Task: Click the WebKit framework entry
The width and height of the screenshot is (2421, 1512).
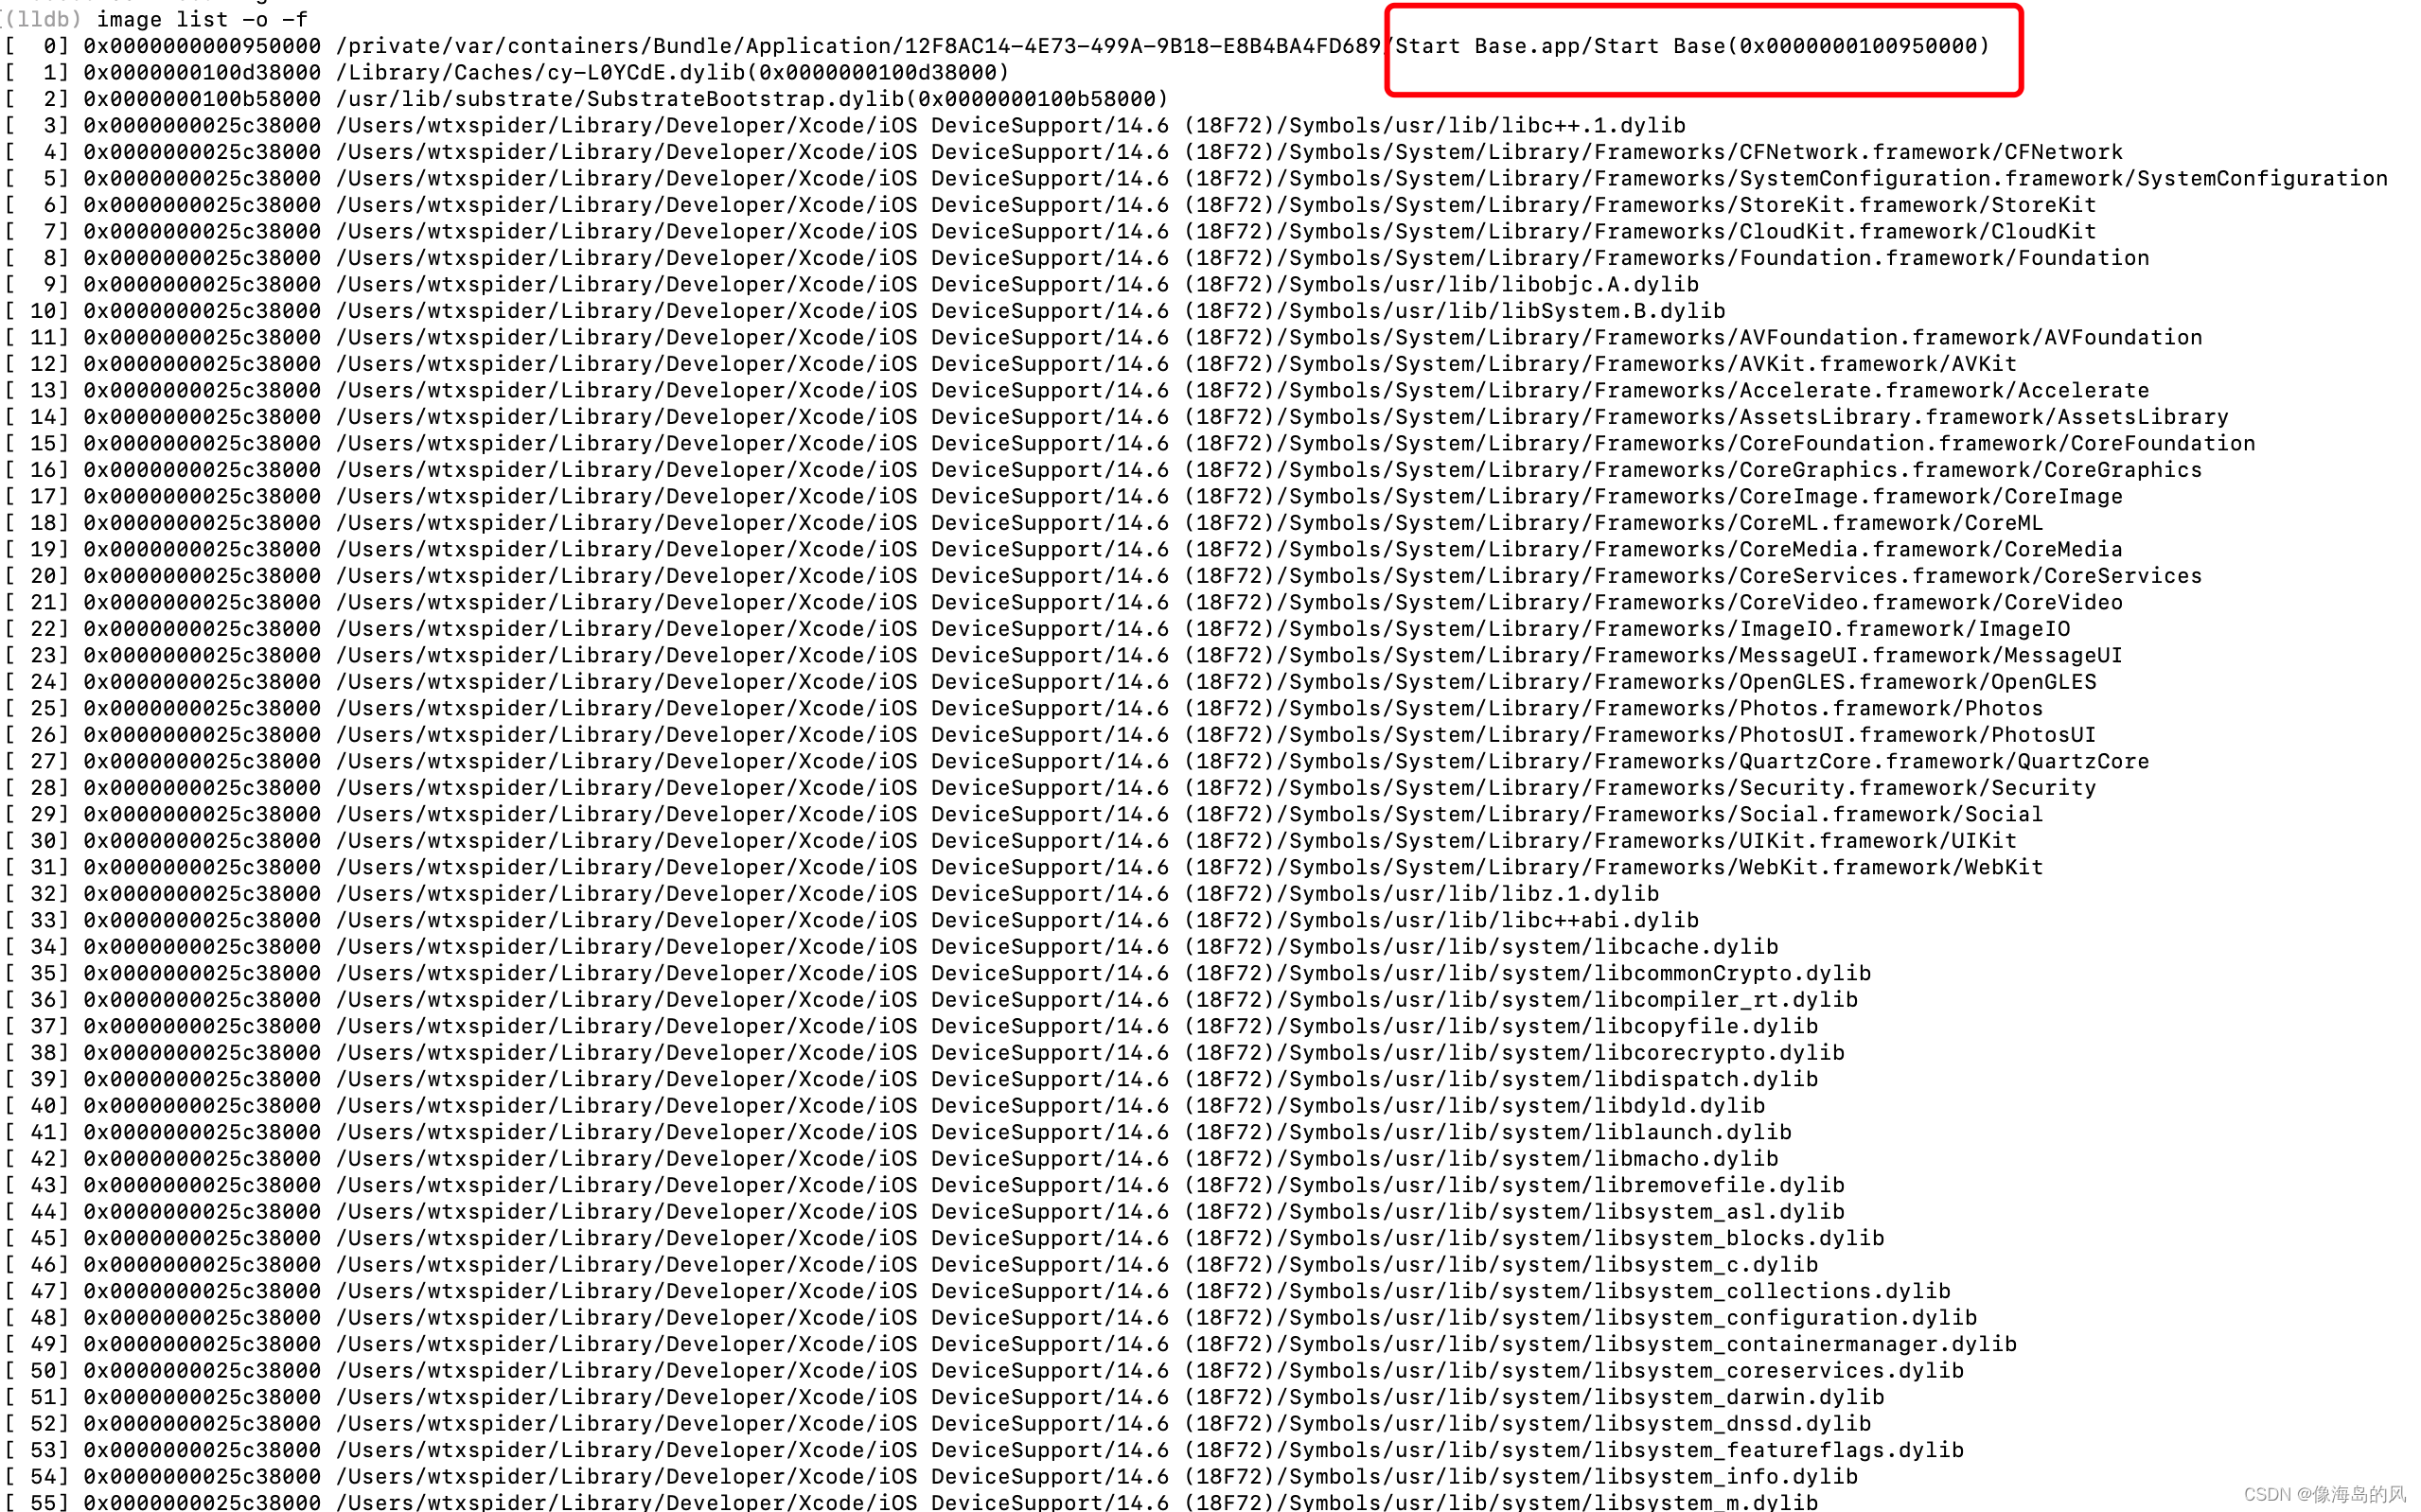Action: (1890, 868)
